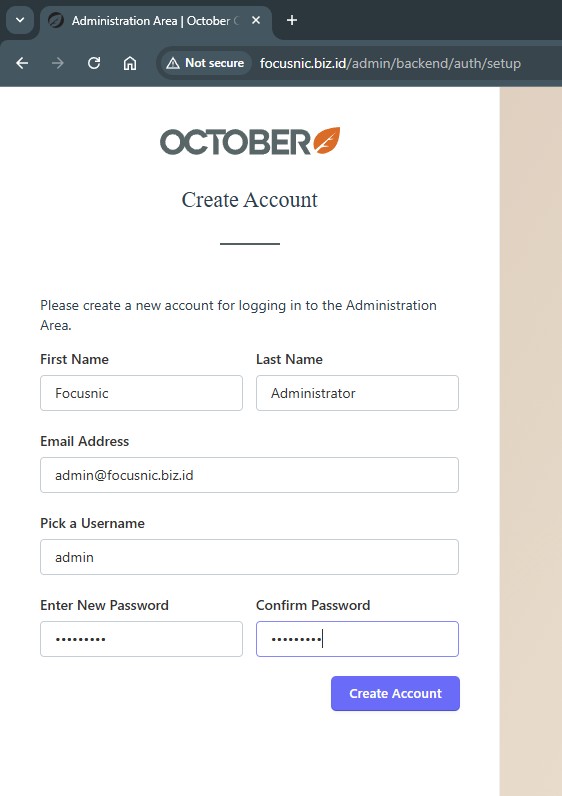Click the browser back arrow
The height and width of the screenshot is (796, 562).
point(22,63)
